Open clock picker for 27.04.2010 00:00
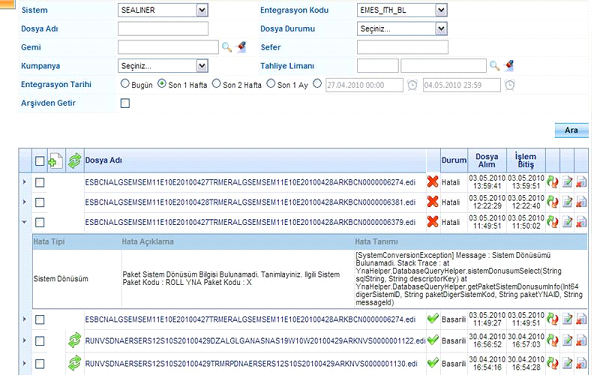The height and width of the screenshot is (375, 592). (x=412, y=85)
